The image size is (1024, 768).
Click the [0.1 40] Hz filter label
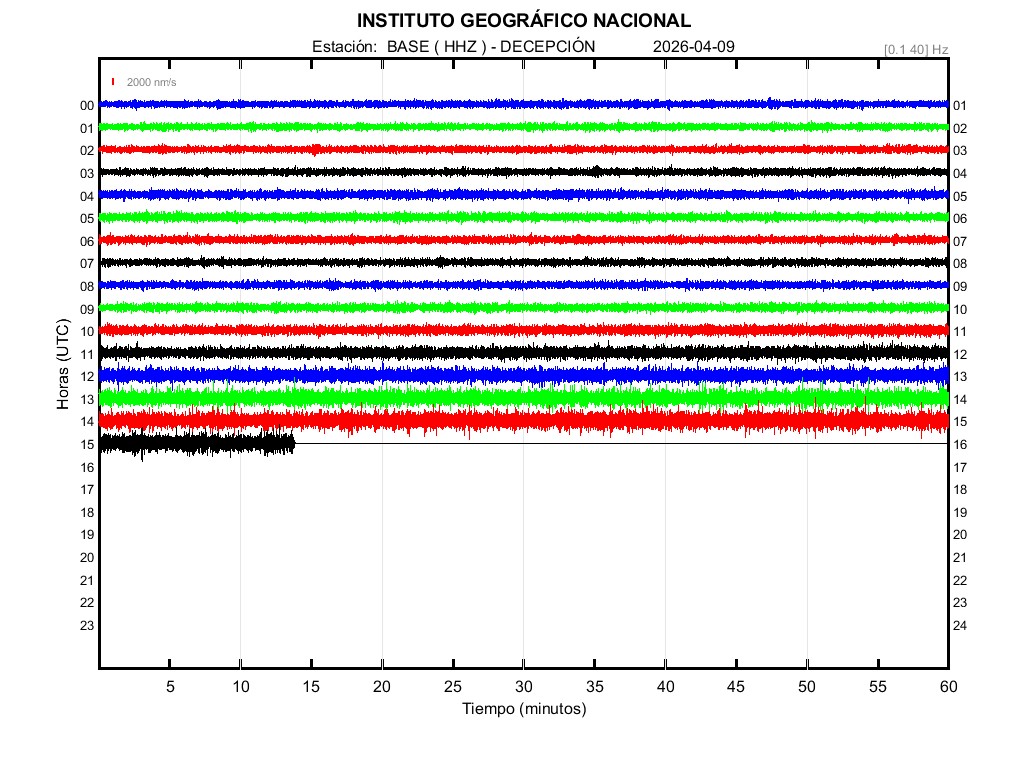[915, 49]
